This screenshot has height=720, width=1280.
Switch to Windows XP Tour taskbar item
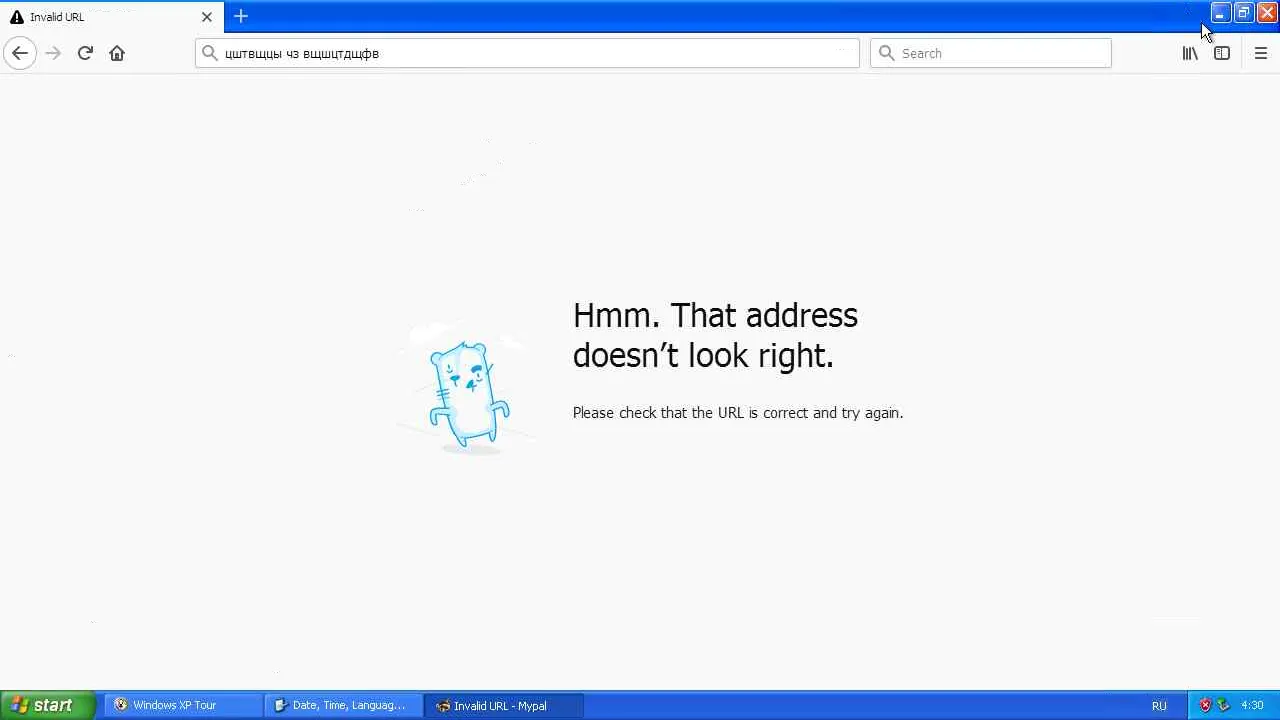(x=183, y=705)
